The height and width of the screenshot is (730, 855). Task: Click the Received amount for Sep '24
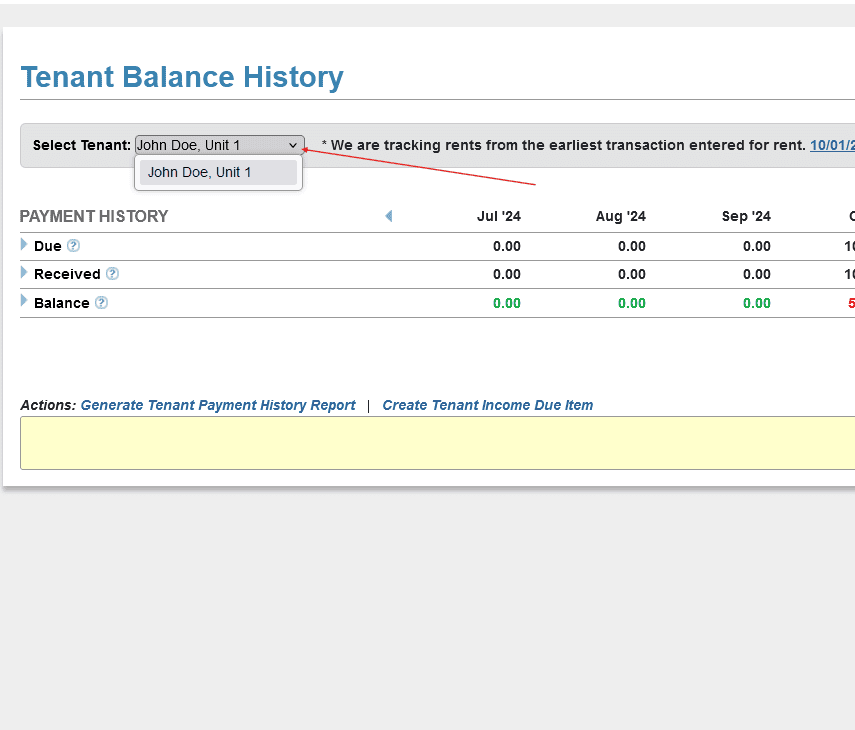756,274
